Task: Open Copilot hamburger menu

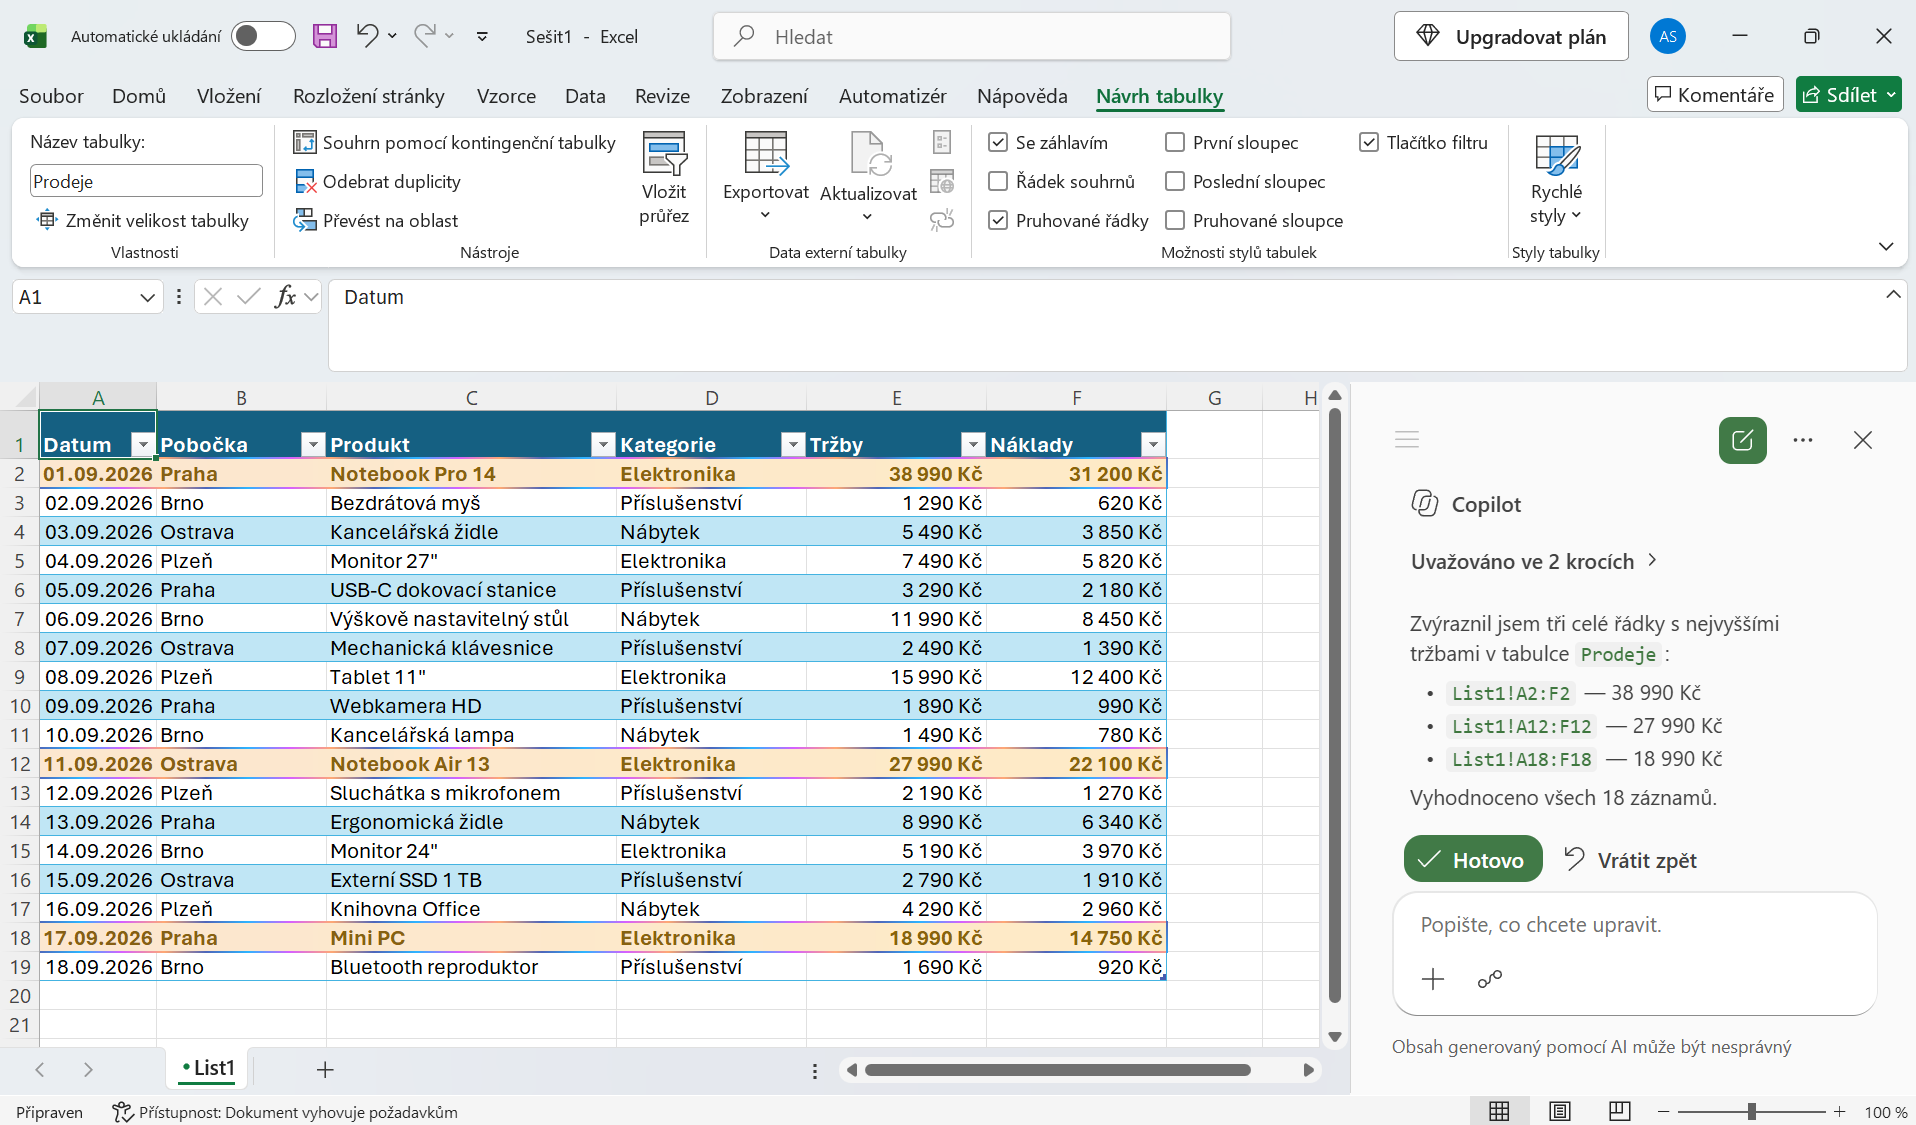Action: point(1407,439)
